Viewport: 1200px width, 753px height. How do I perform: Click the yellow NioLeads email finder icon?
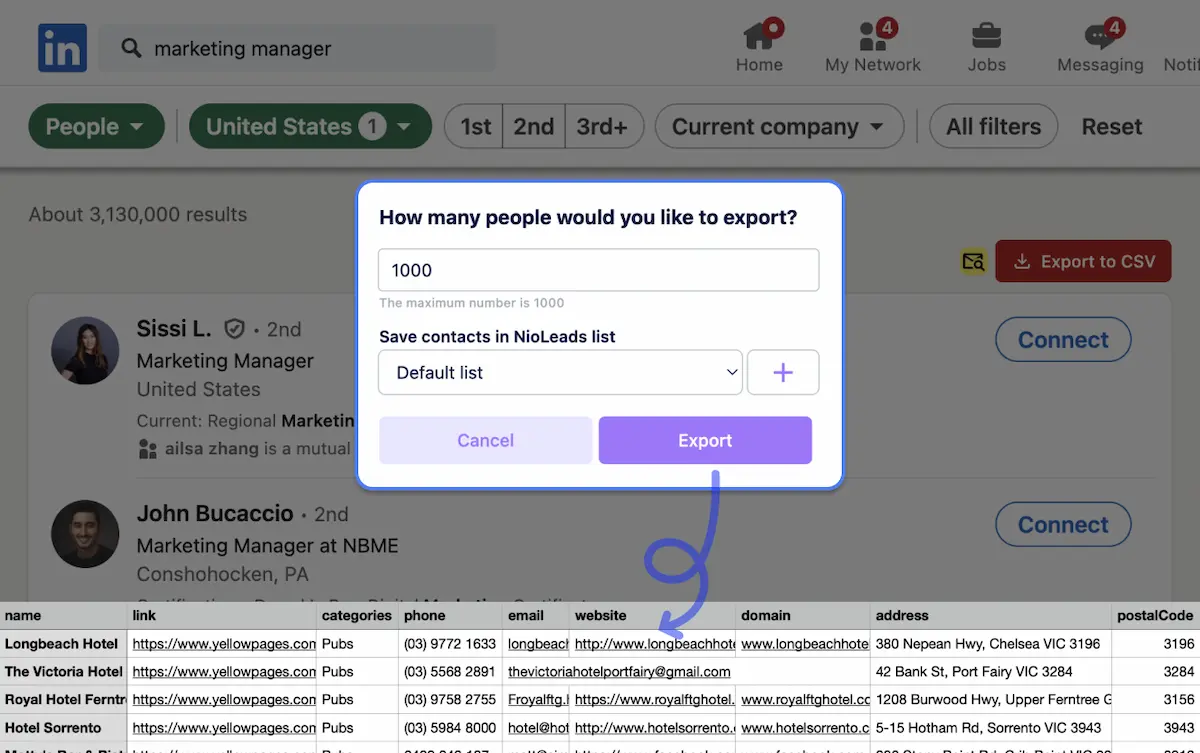tap(973, 262)
